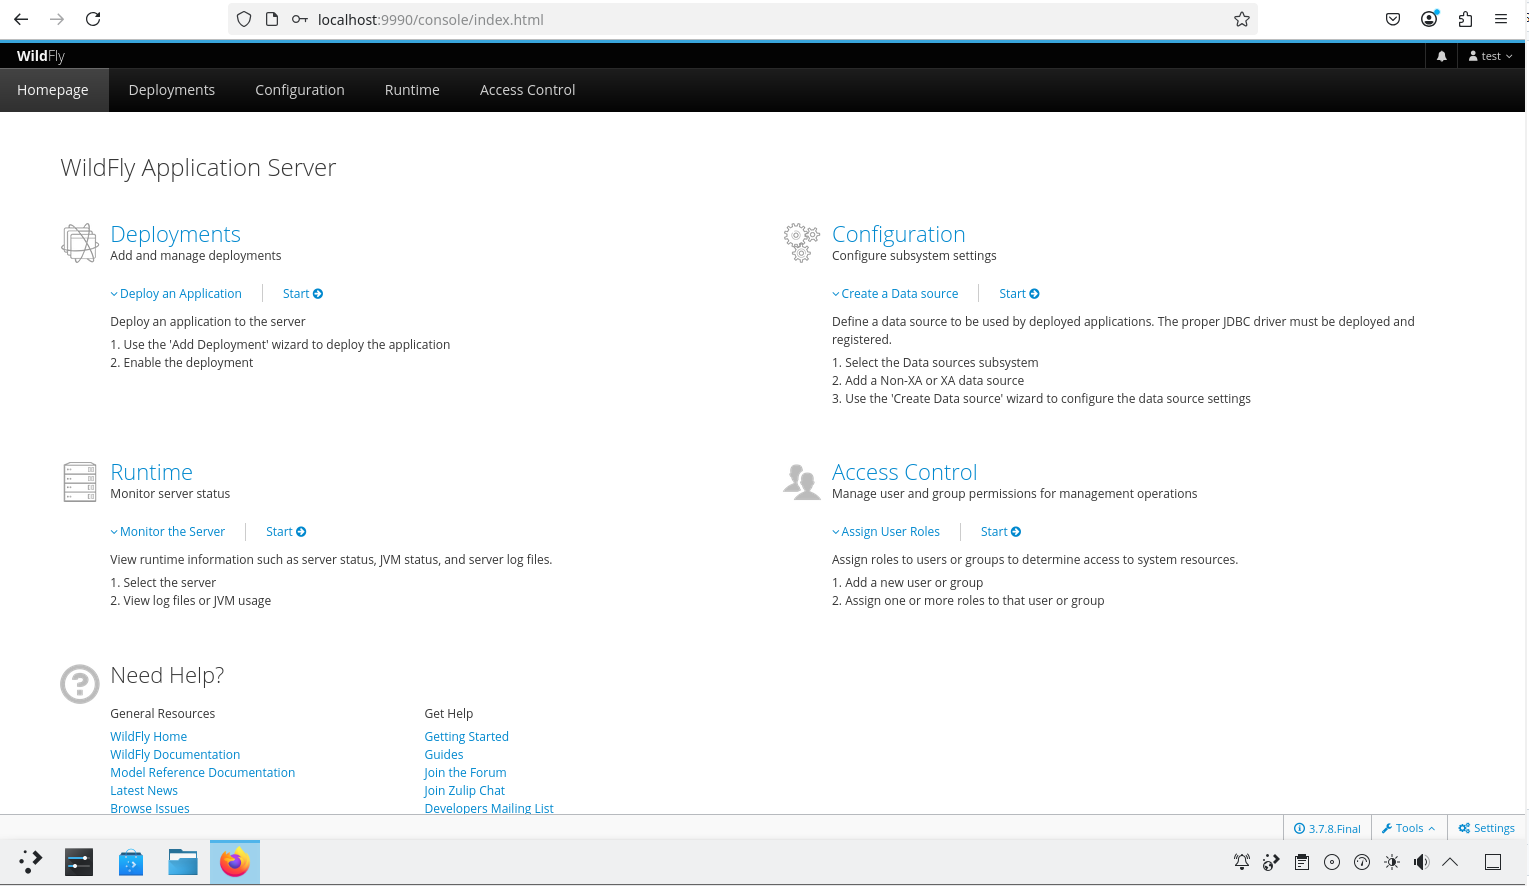Screen dimensions: 1529x886
Task: Open the Runtime navigation tab
Action: [x=412, y=90]
